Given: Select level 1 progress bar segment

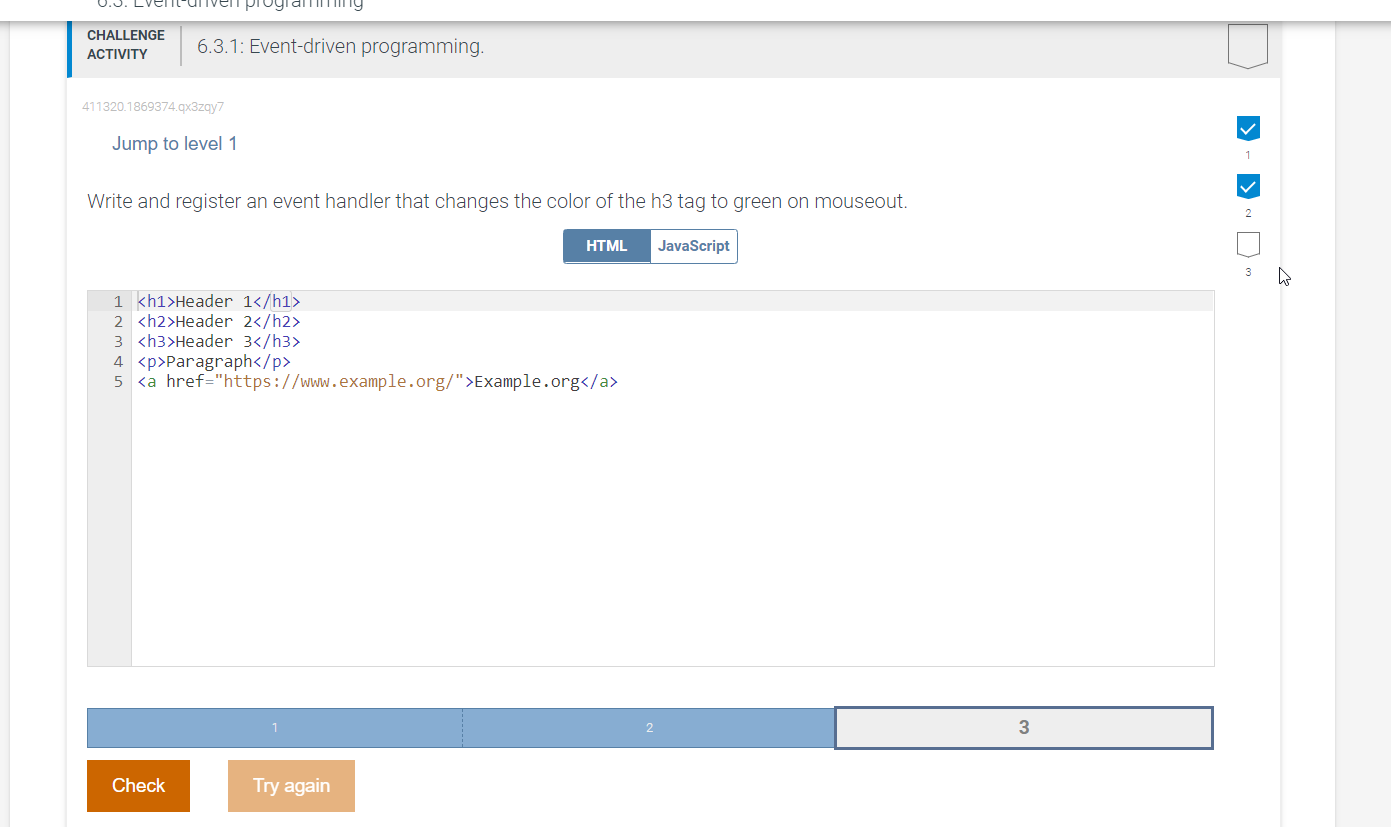Looking at the screenshot, I should click(275, 728).
